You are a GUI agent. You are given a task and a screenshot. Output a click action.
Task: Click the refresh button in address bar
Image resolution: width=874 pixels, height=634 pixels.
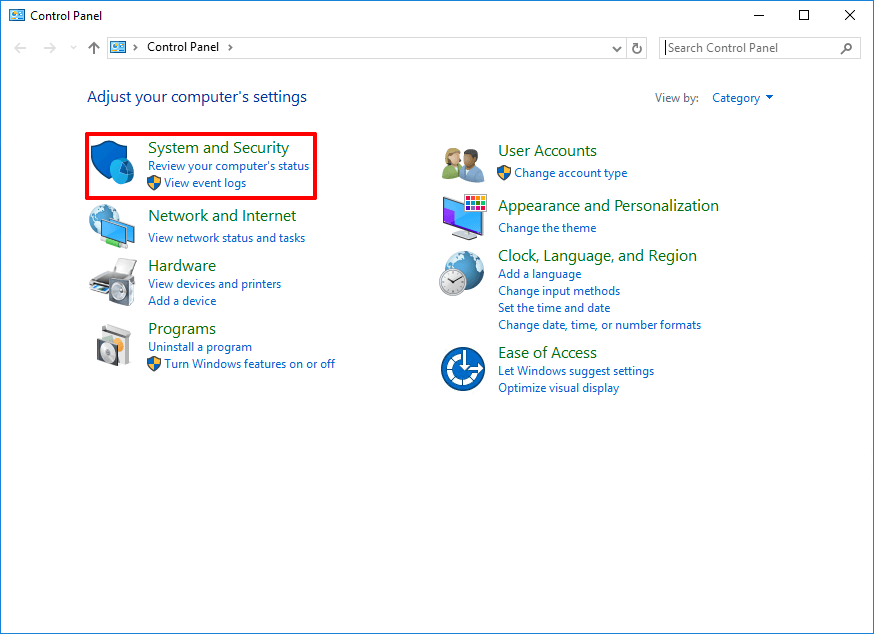(638, 48)
